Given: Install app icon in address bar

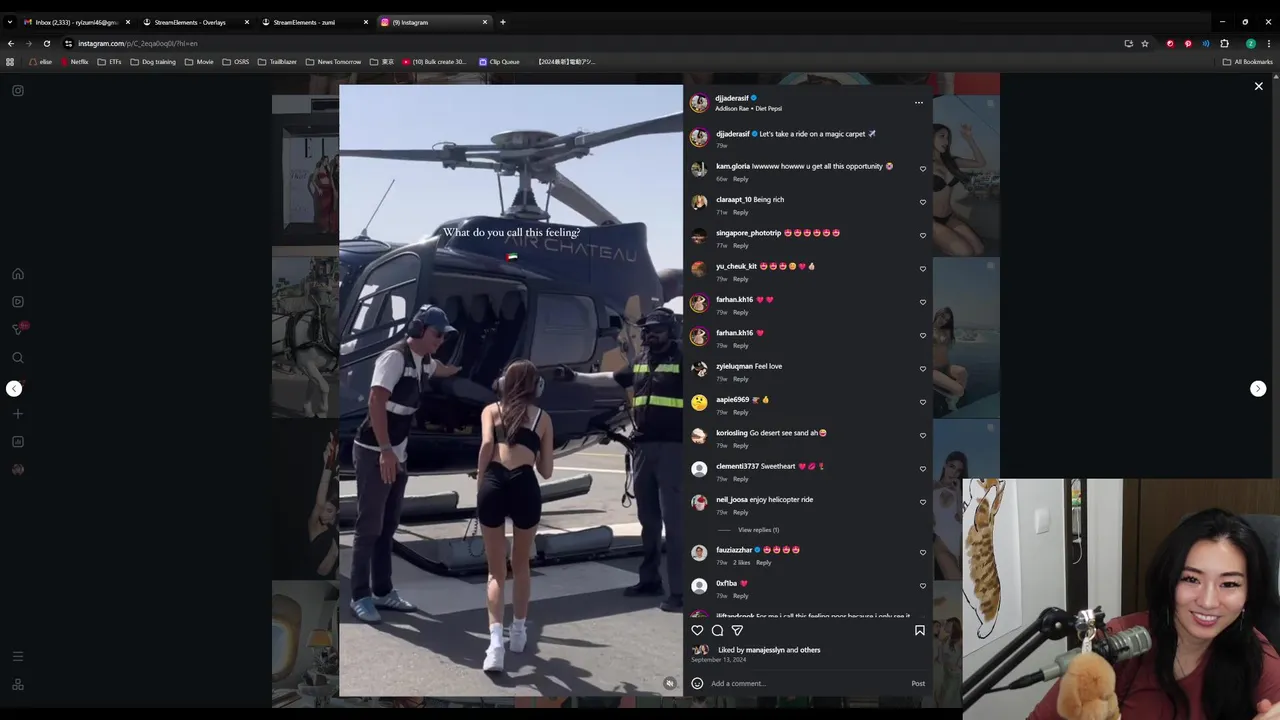Looking at the screenshot, I should (1128, 43).
